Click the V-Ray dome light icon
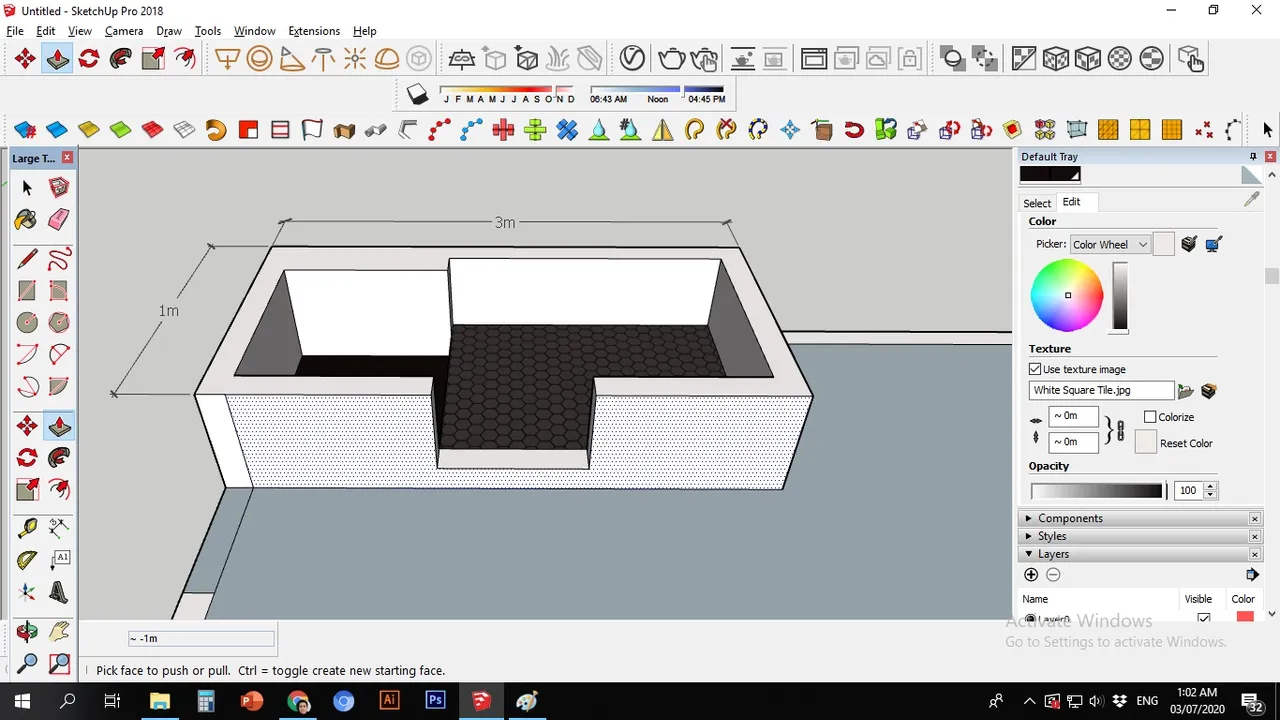This screenshot has height=720, width=1280. (387, 59)
